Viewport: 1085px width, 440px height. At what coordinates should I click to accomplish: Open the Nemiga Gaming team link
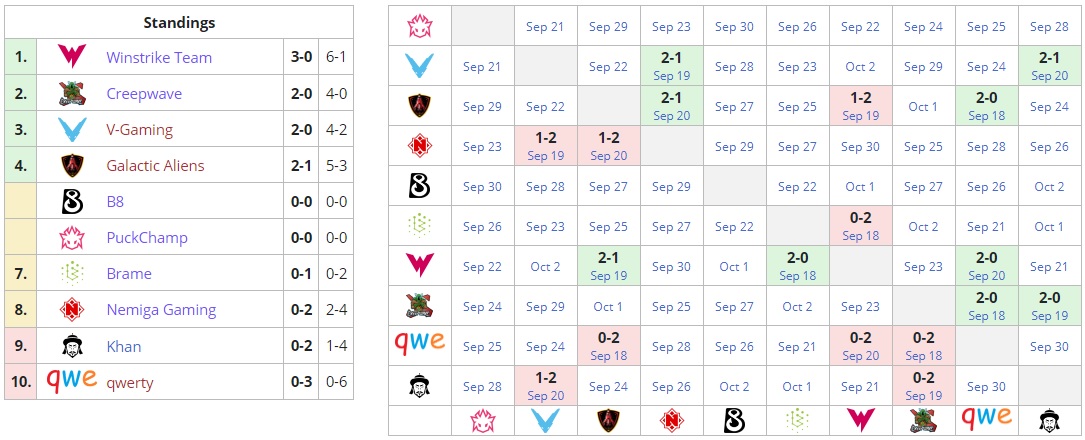click(161, 310)
